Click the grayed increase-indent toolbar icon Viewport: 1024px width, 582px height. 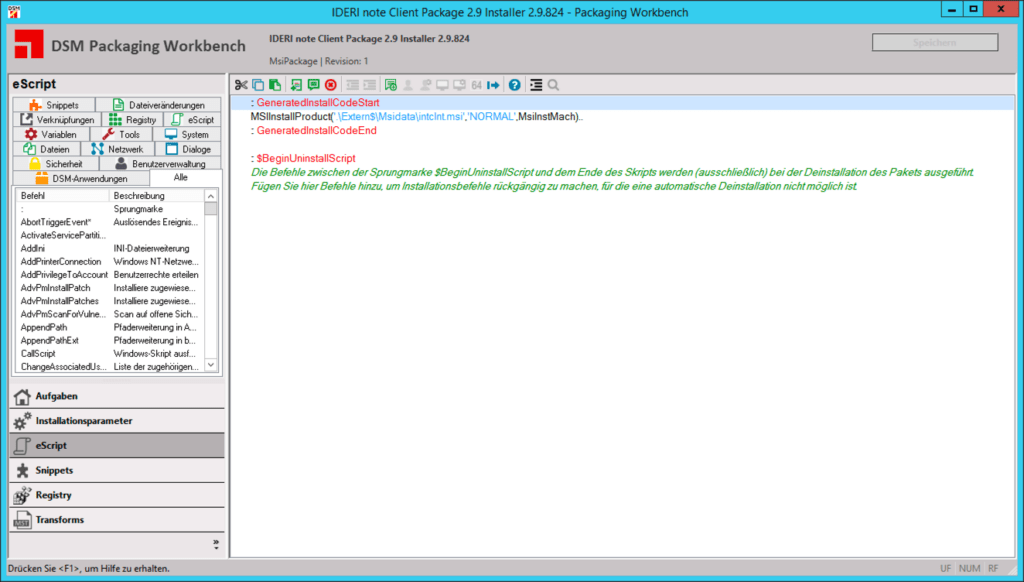[370, 85]
